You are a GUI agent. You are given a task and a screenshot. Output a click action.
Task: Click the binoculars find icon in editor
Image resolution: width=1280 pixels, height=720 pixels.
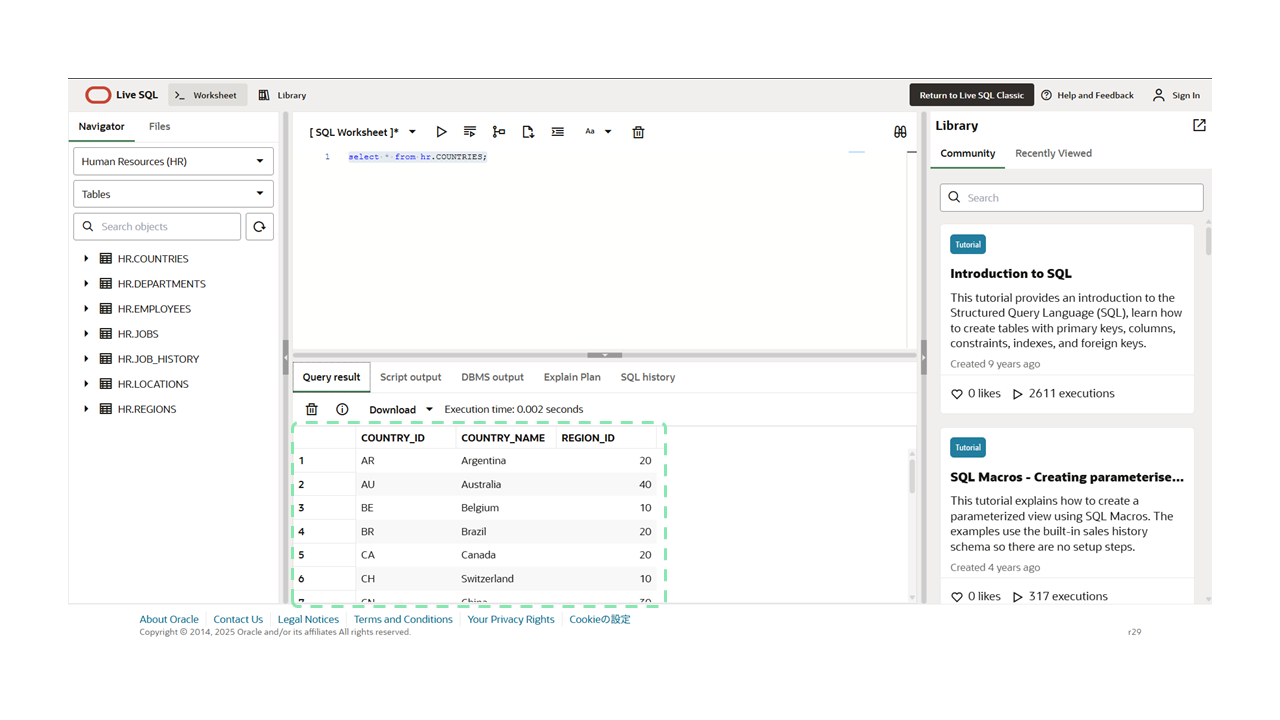point(900,132)
